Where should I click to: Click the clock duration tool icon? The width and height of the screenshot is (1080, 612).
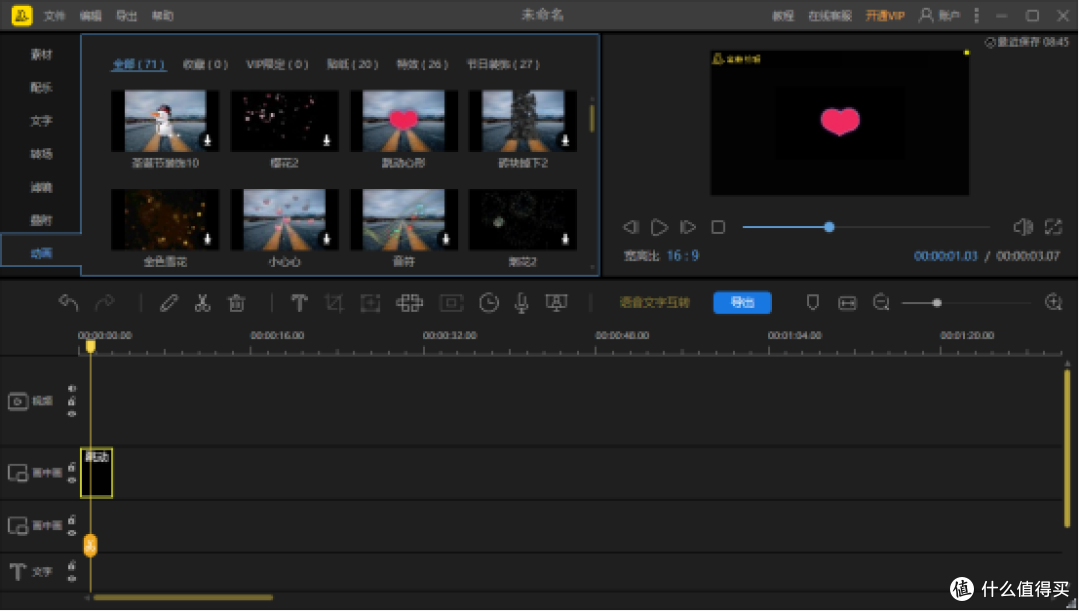click(x=488, y=303)
